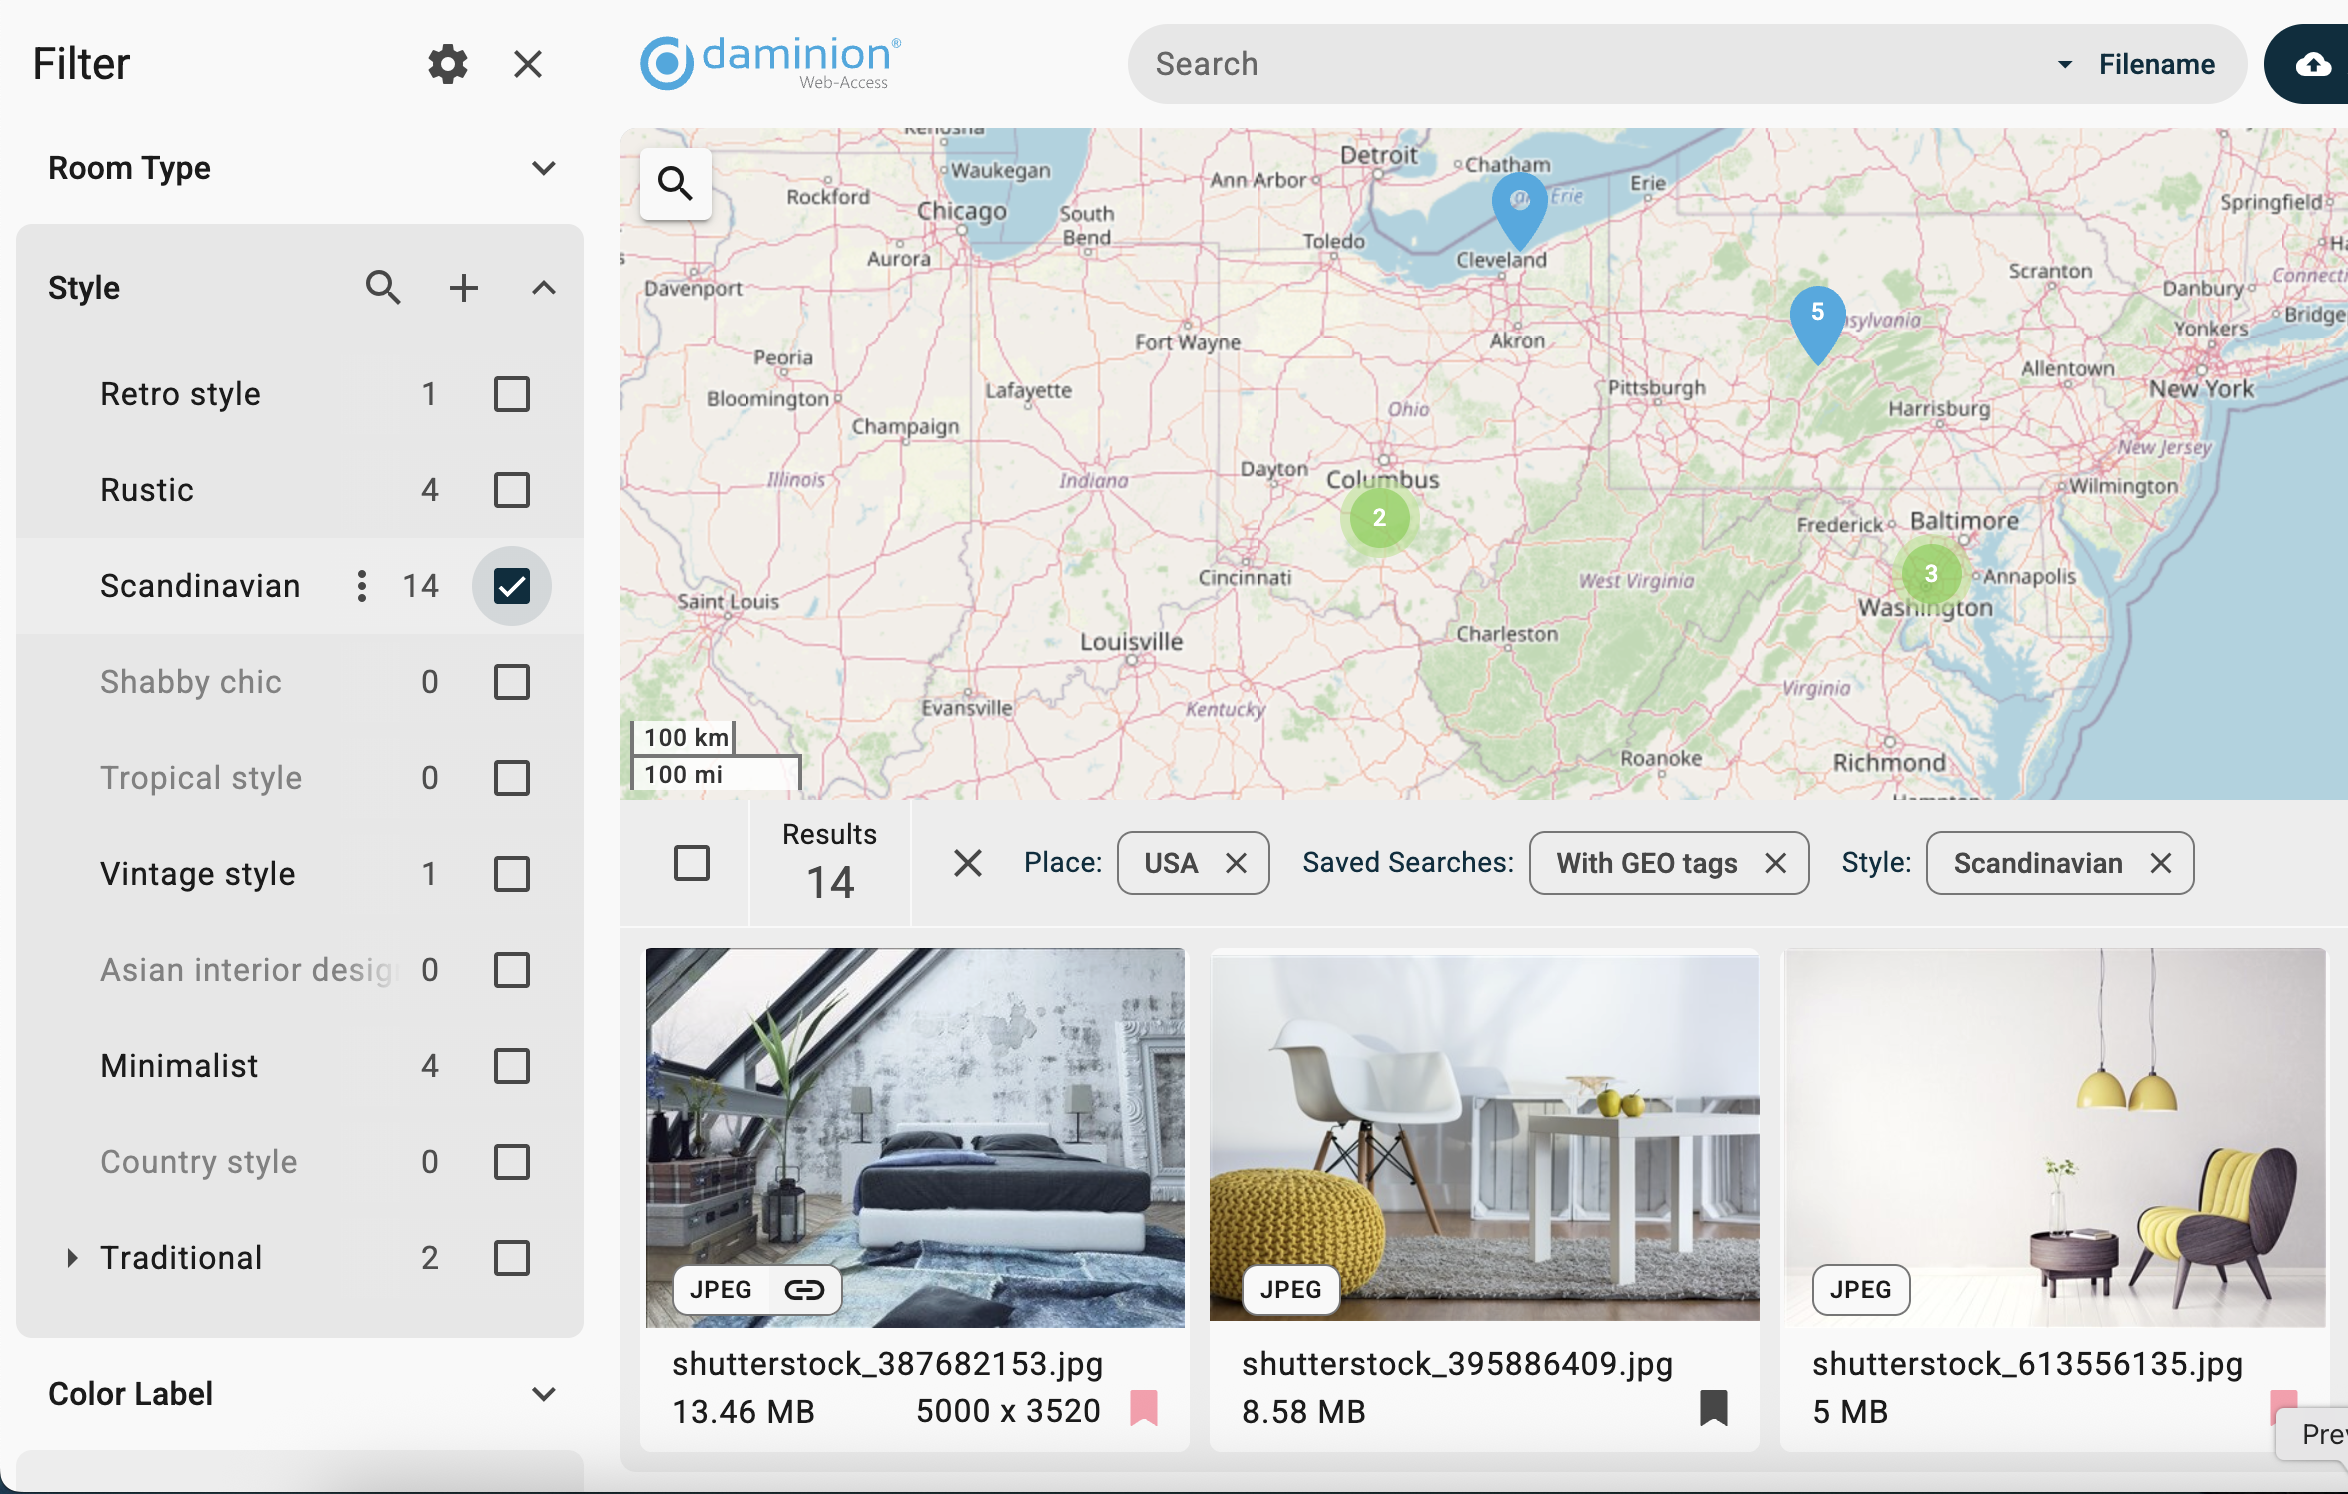Screen dimensions: 2348x1494
Task: Click the cloud upload button
Action: tap(2311, 64)
